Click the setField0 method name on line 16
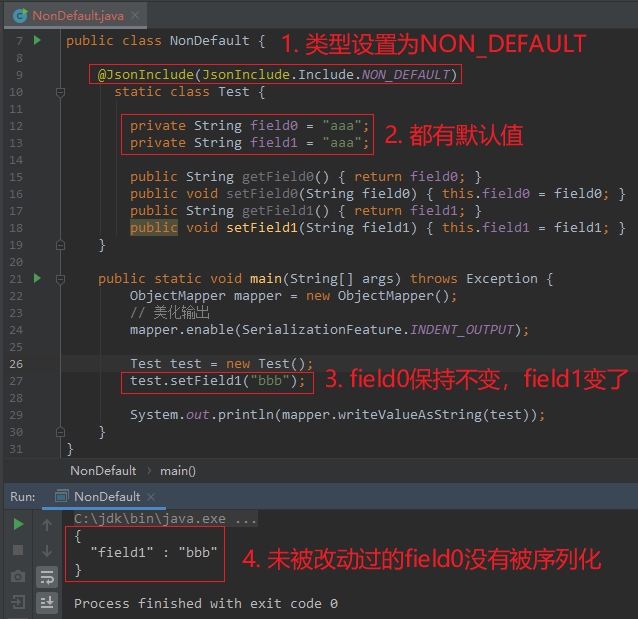 262,194
